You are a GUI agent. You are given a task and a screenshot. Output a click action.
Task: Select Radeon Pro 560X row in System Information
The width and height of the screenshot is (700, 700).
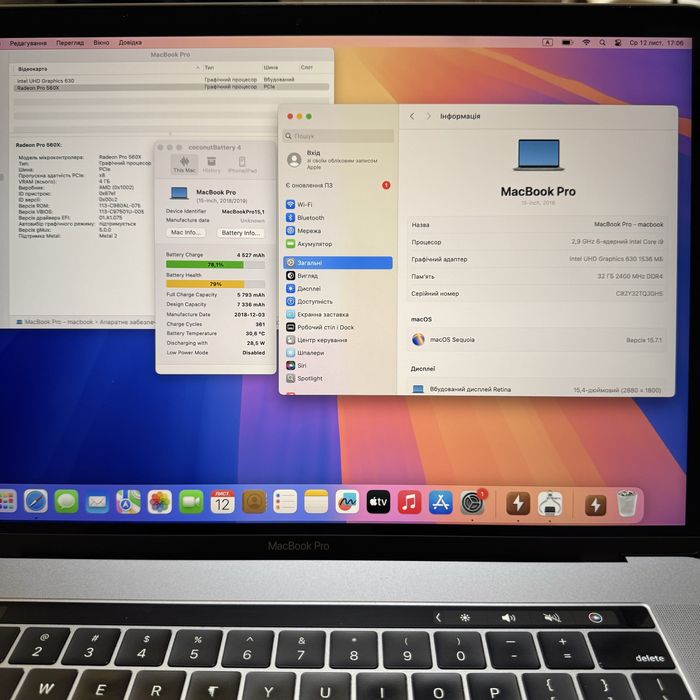pos(172,88)
